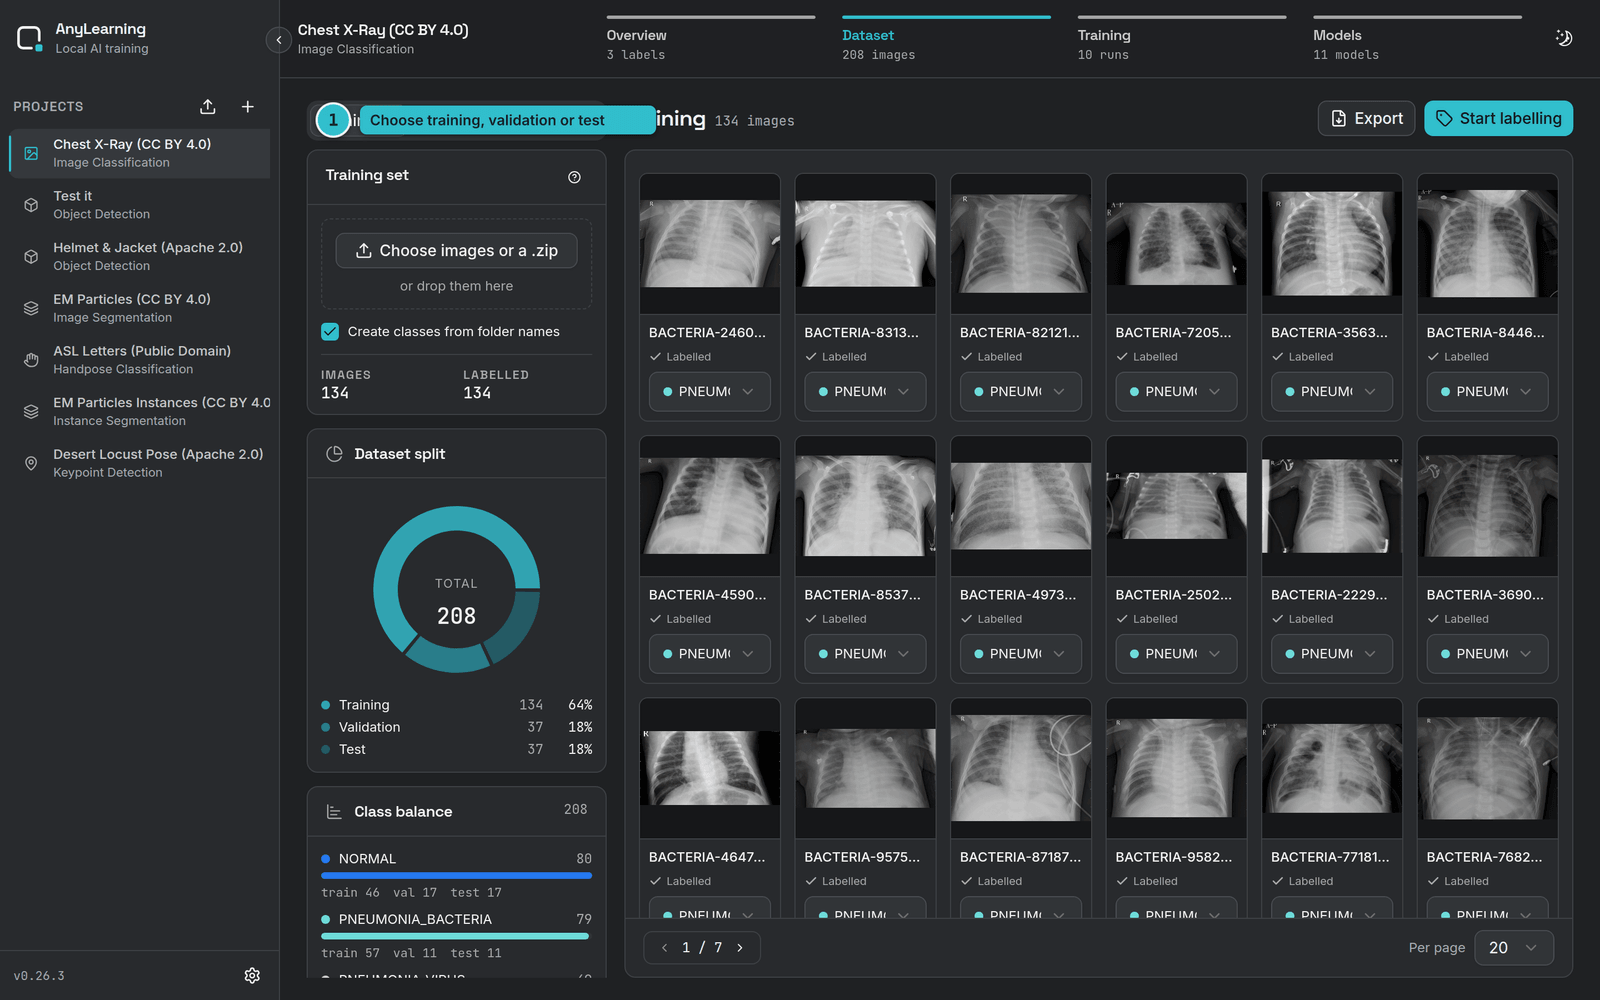Click the AnyLearning app logo

pyautogui.click(x=29, y=39)
